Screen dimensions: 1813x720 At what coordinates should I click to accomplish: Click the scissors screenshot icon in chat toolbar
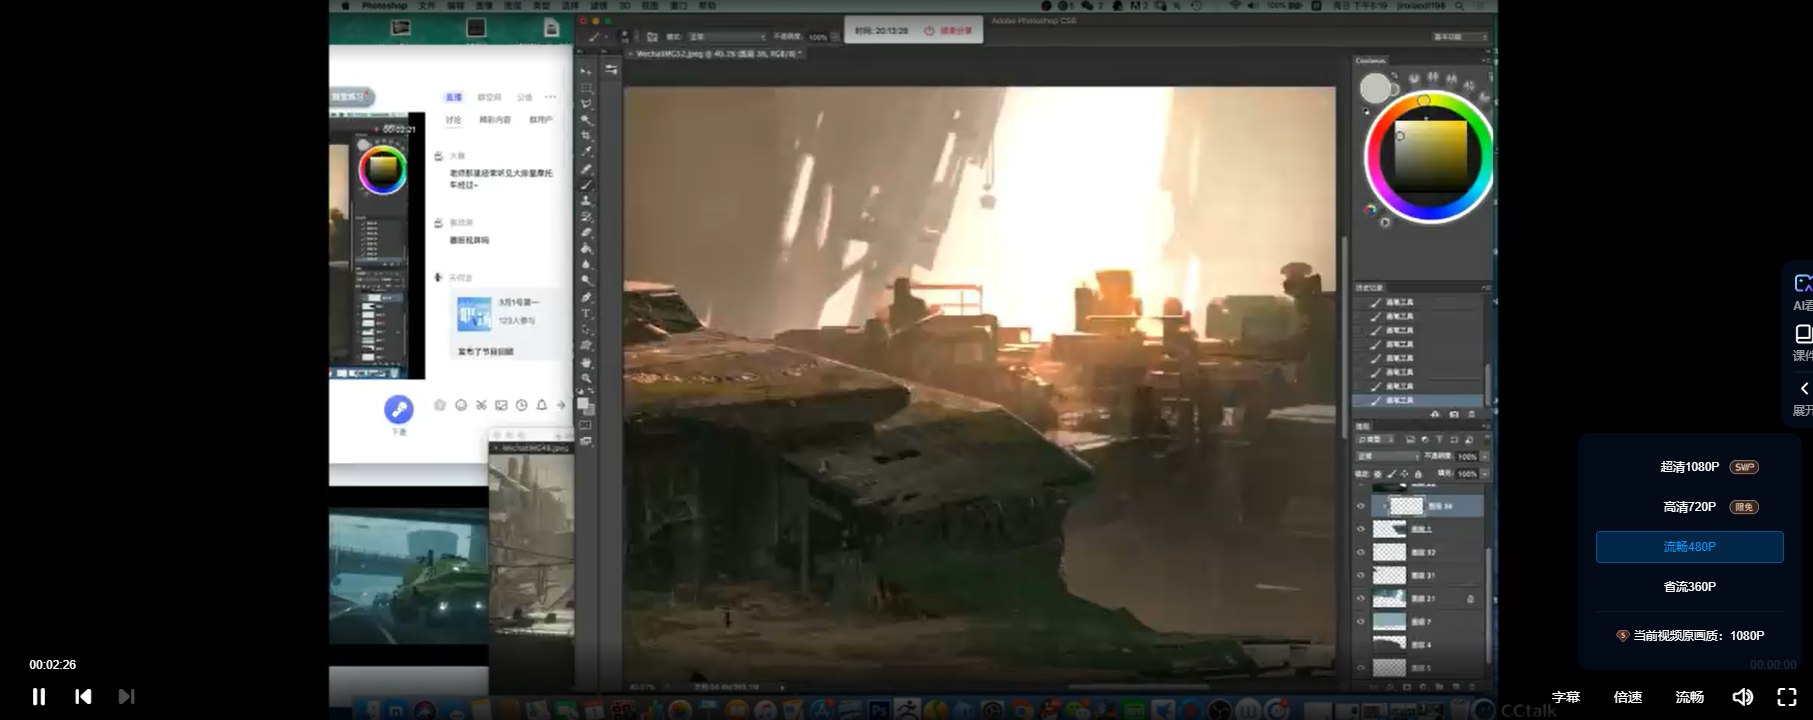tap(481, 405)
